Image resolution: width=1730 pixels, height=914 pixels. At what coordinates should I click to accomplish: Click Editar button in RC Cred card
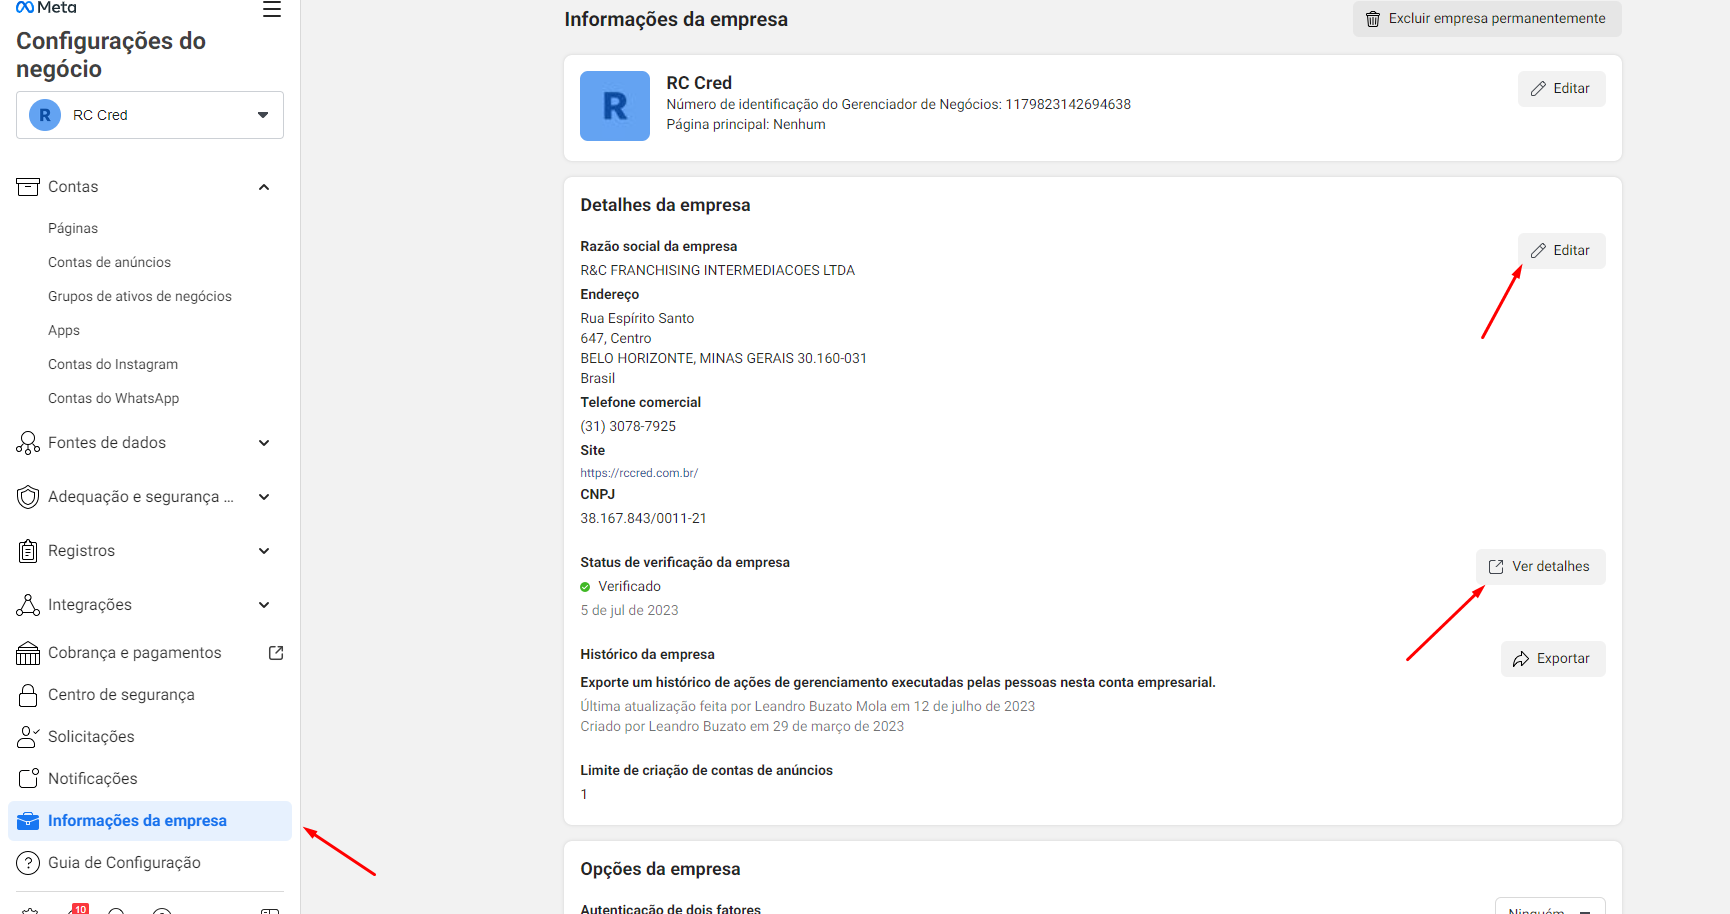pyautogui.click(x=1561, y=89)
